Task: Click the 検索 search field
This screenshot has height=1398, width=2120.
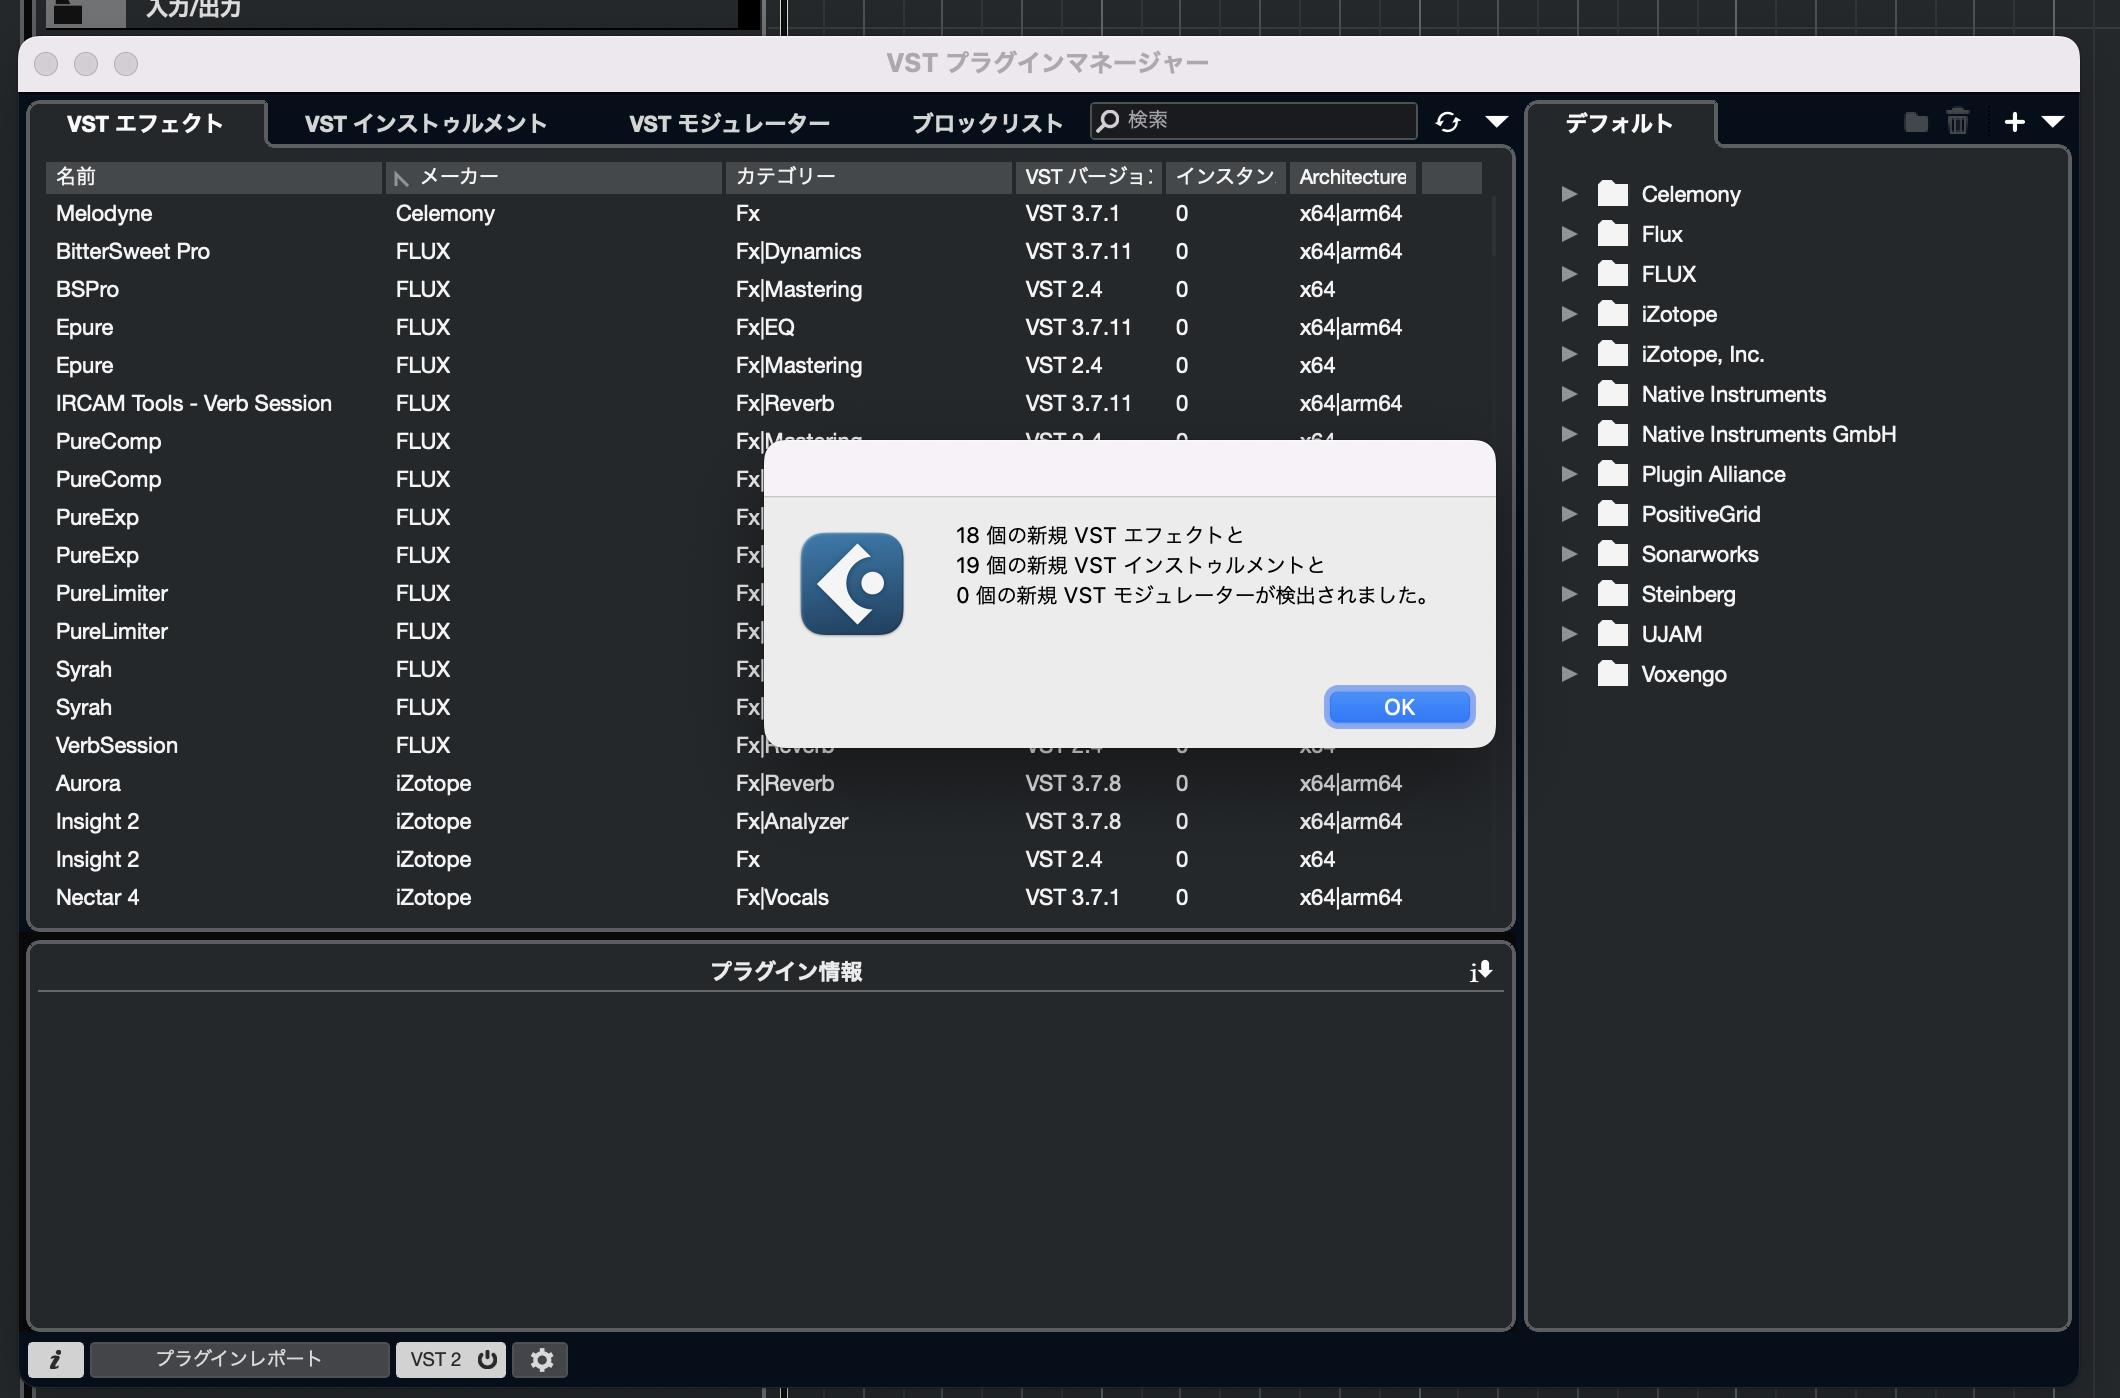Action: point(1254,120)
